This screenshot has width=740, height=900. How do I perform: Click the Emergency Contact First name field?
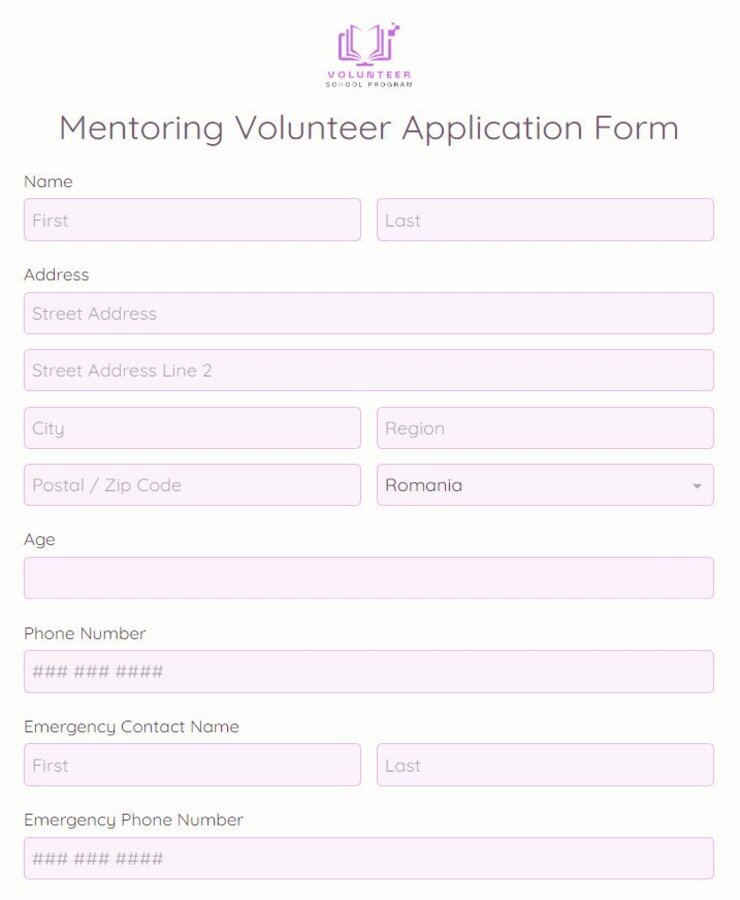[191, 765]
